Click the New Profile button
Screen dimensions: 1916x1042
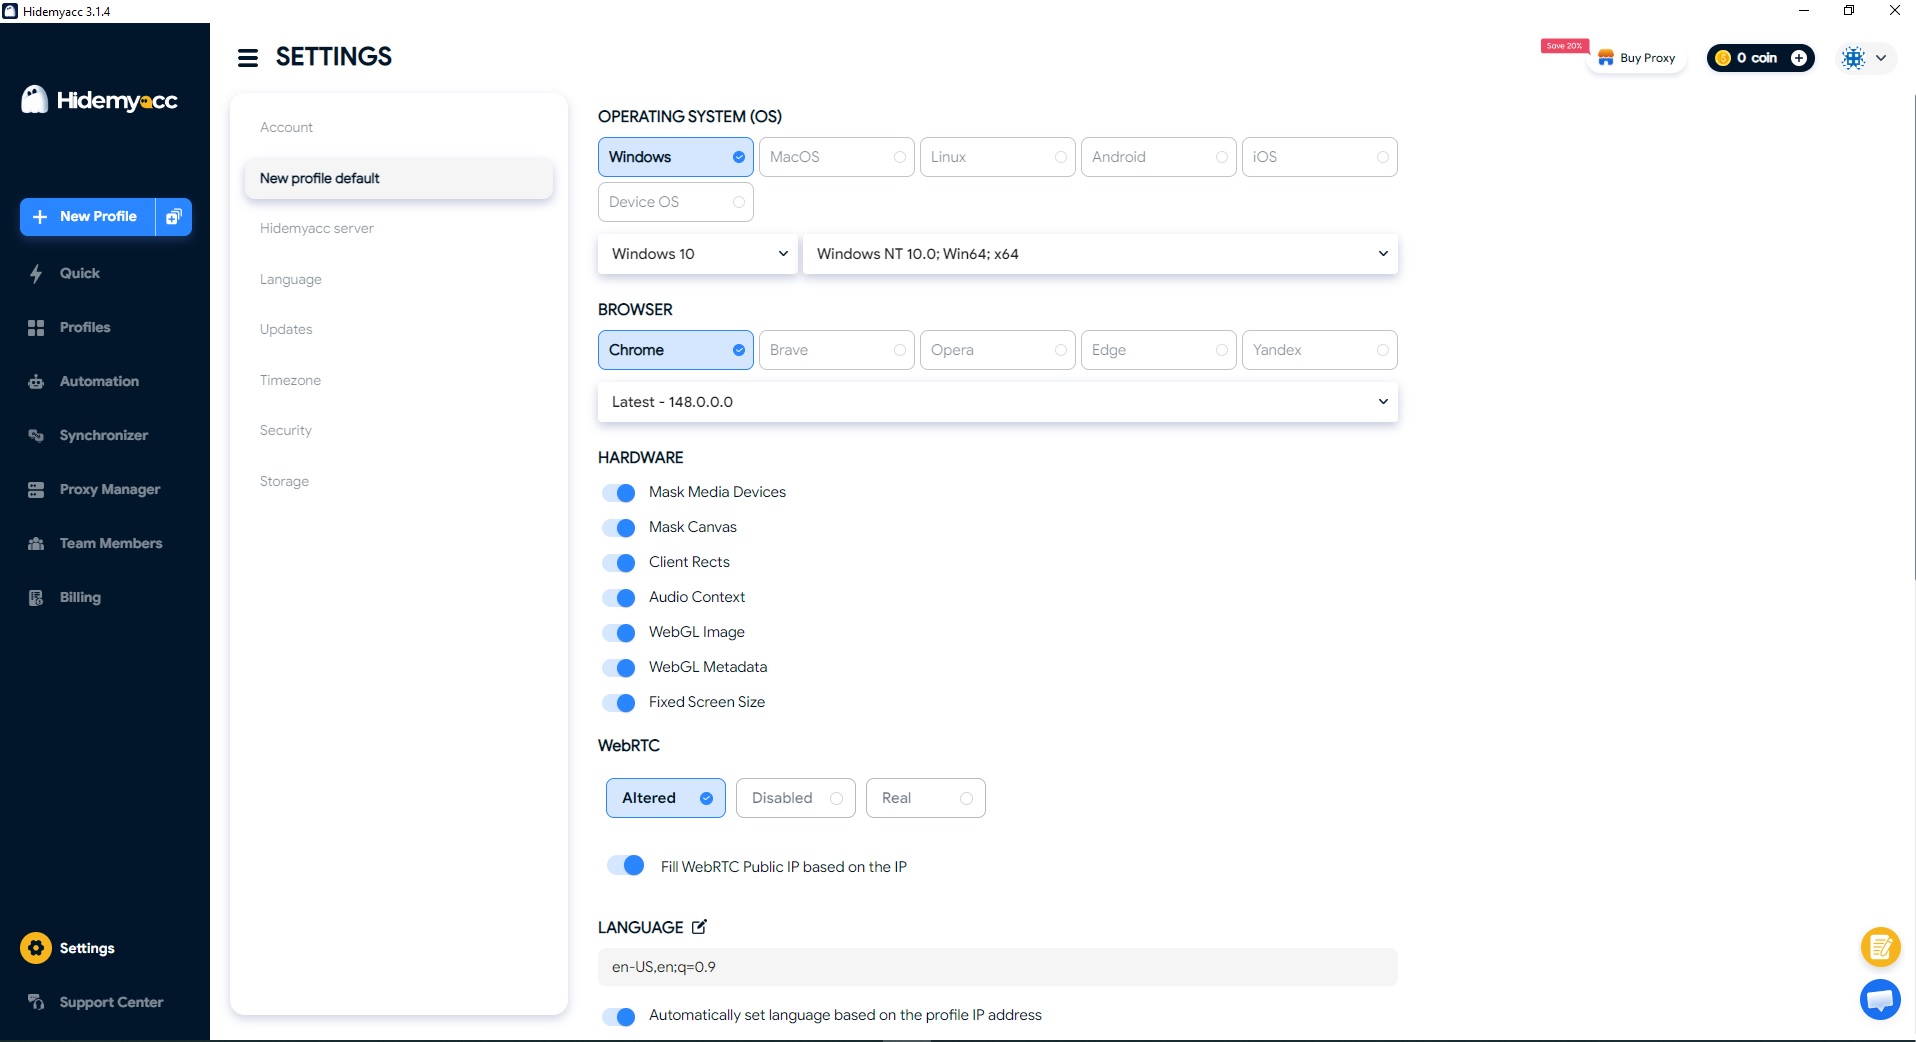pyautogui.click(x=88, y=217)
